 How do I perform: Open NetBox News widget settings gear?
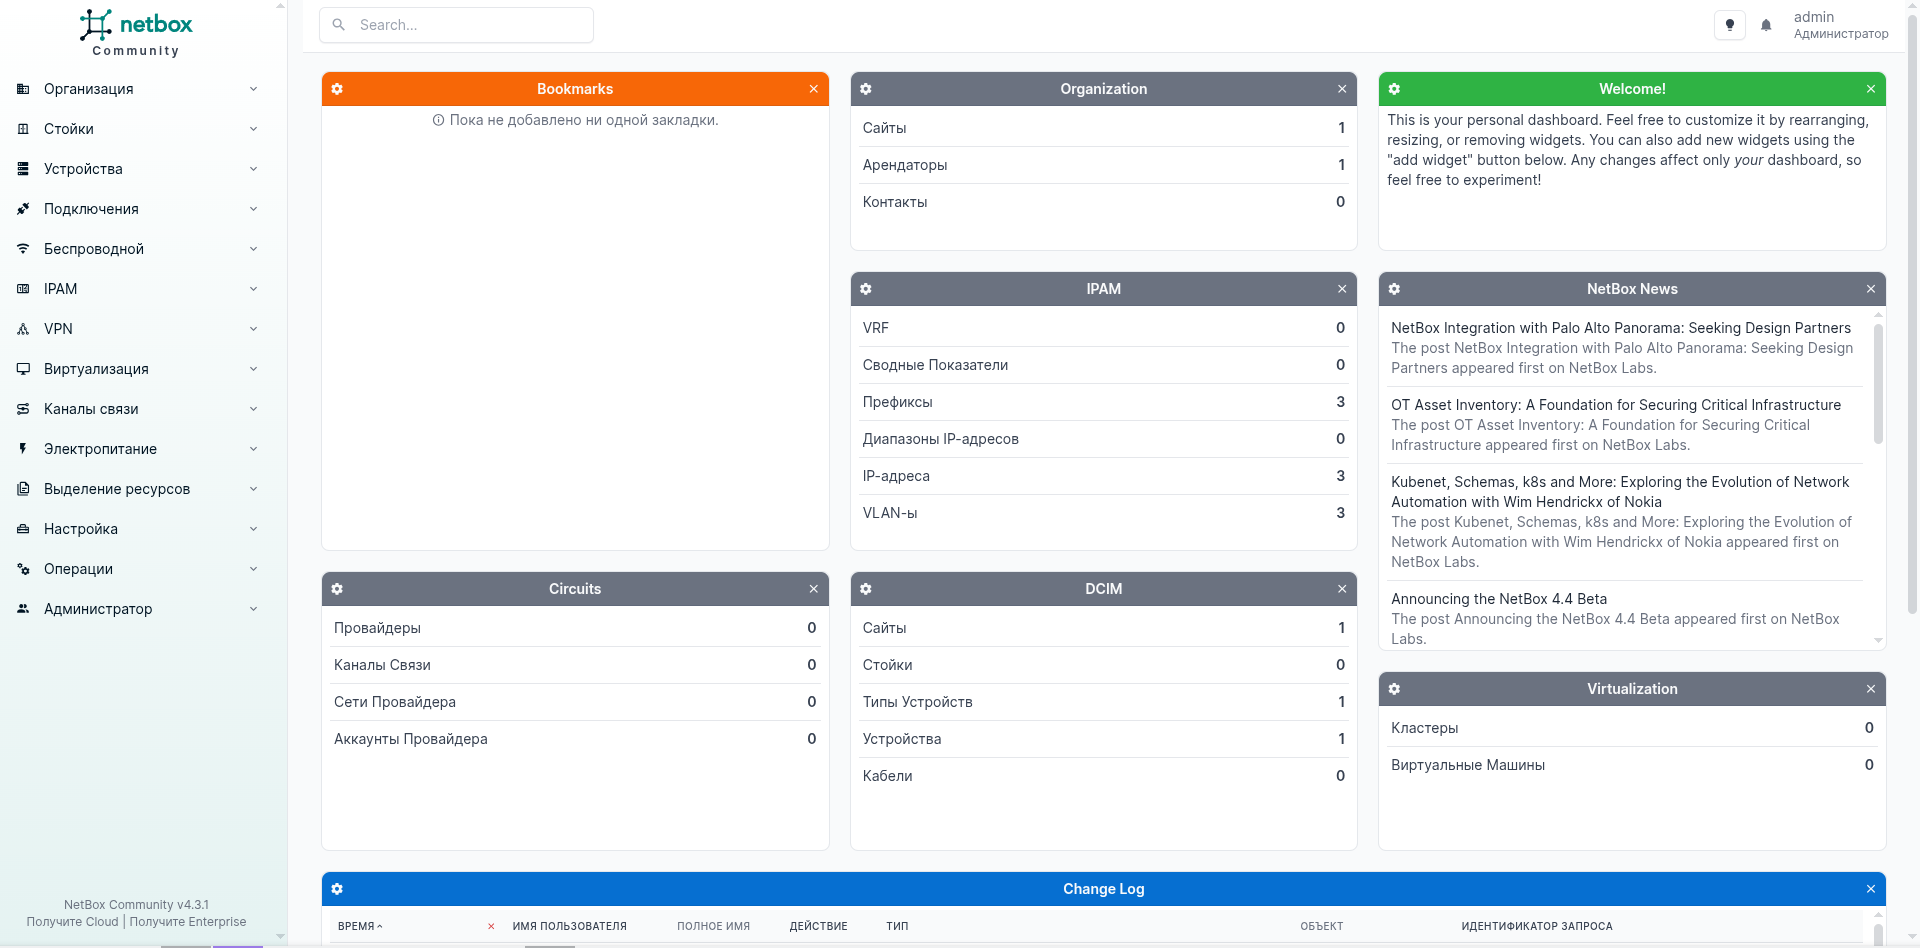click(1394, 289)
